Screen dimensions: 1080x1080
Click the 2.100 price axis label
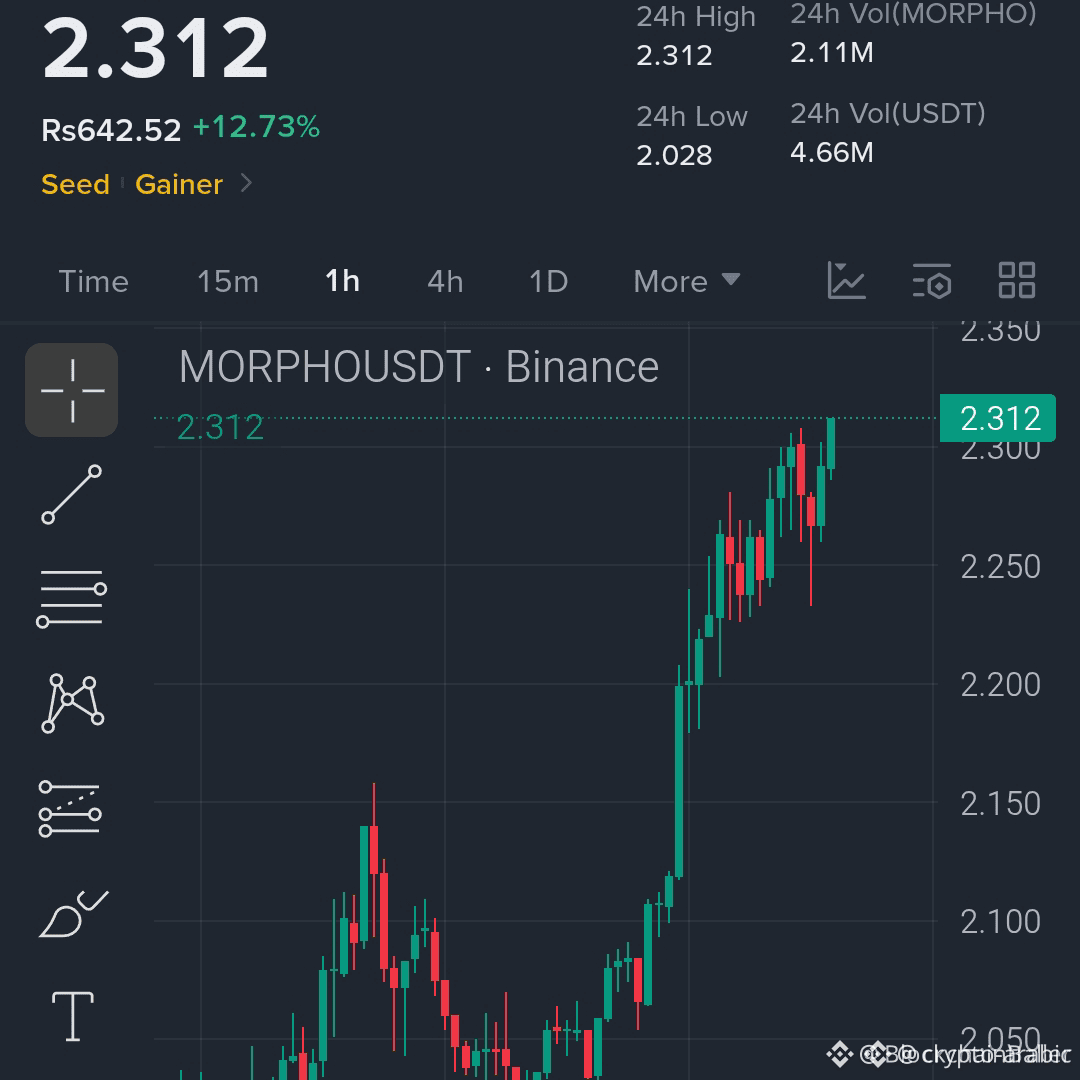pos(1000,922)
